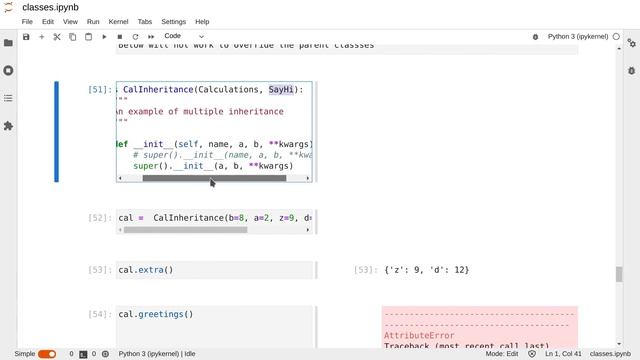The height and width of the screenshot is (360, 640).
Task: Click the AttributeError text in the output
Action: pos(419,336)
